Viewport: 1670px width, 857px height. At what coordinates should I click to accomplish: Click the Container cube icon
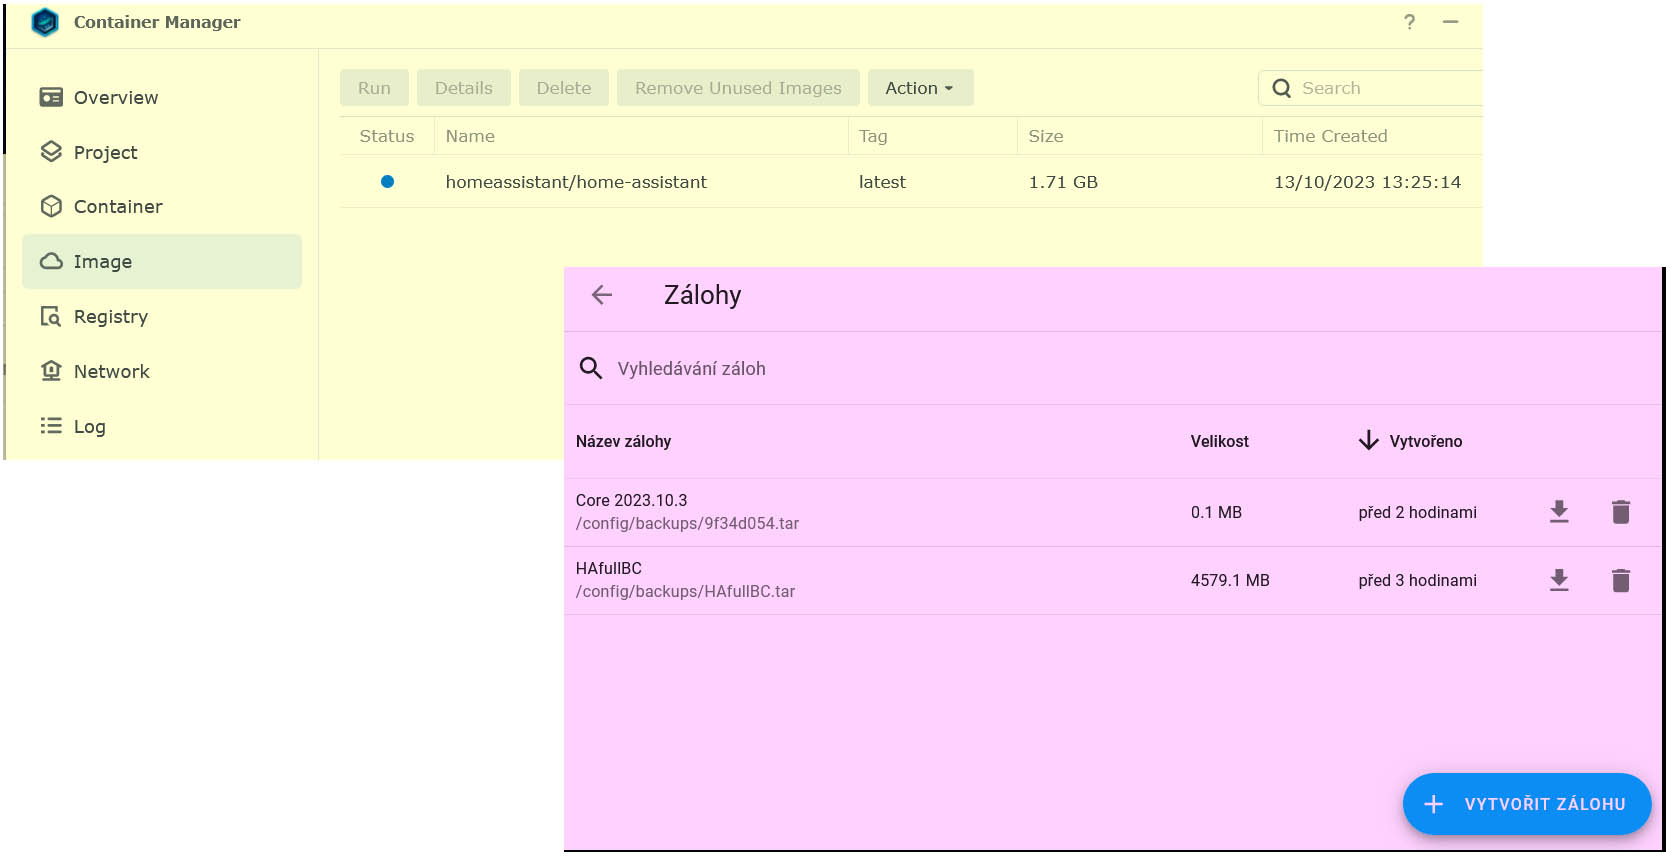[51, 206]
